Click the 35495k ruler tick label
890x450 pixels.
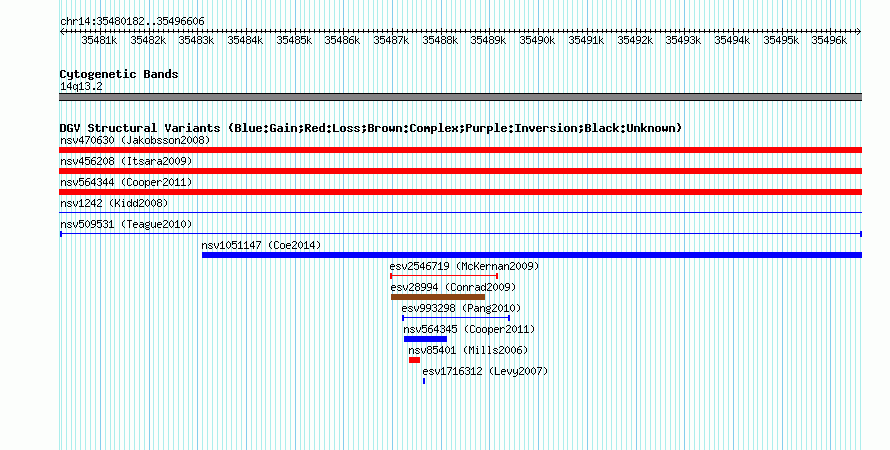pos(780,40)
